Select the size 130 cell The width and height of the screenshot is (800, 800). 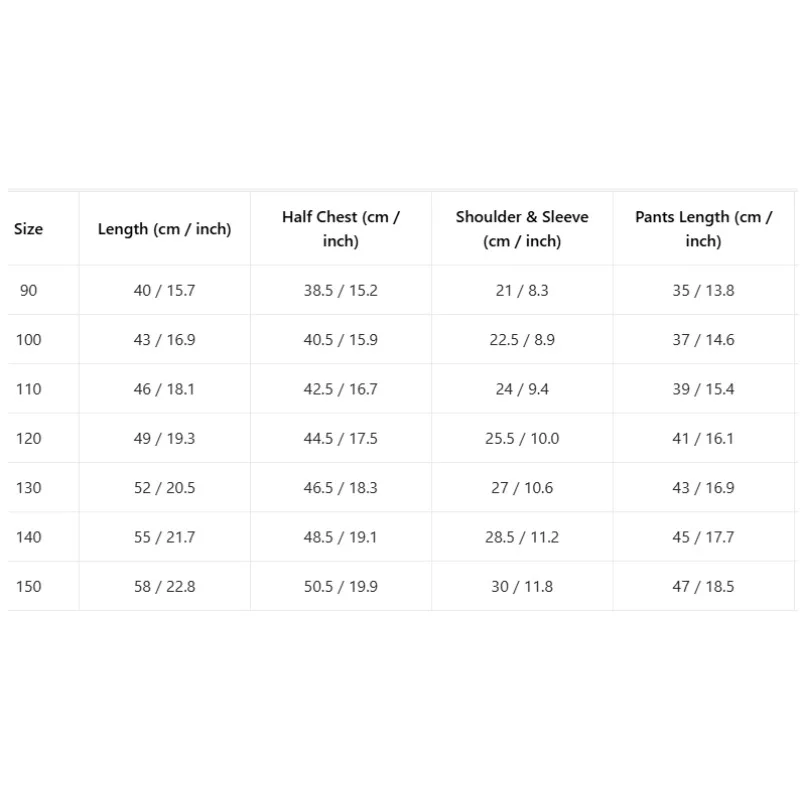[29, 488]
